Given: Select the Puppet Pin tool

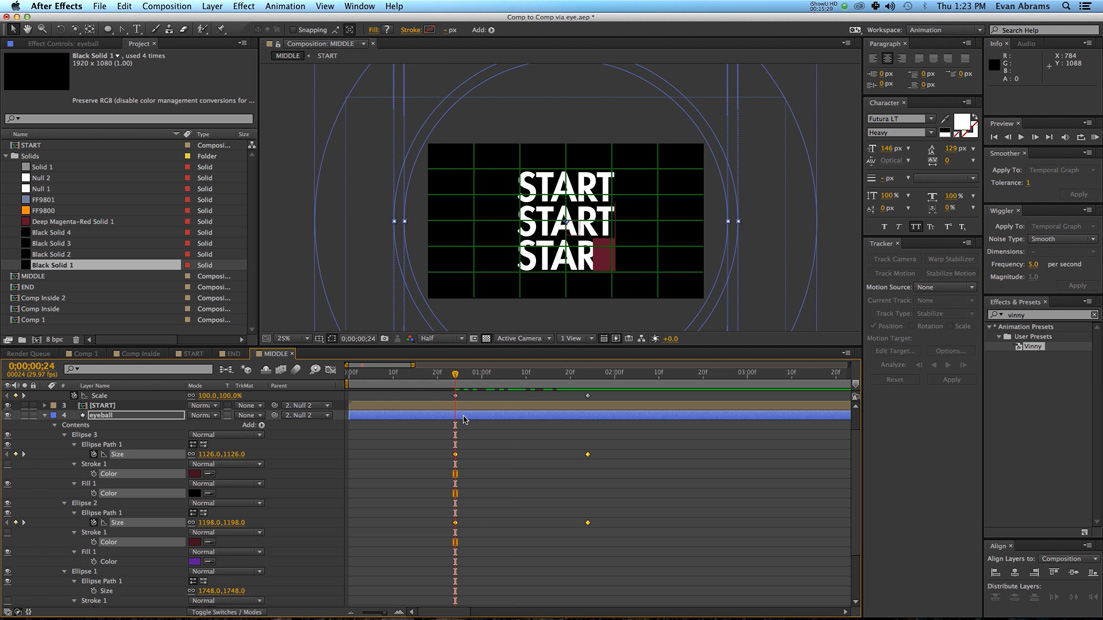Looking at the screenshot, I should pos(221,30).
